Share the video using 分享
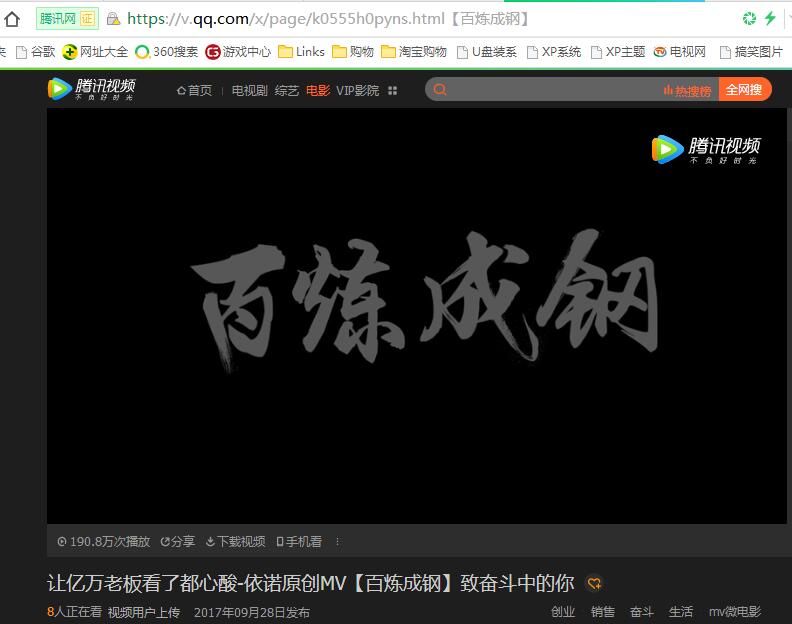This screenshot has width=792, height=624. tap(178, 542)
